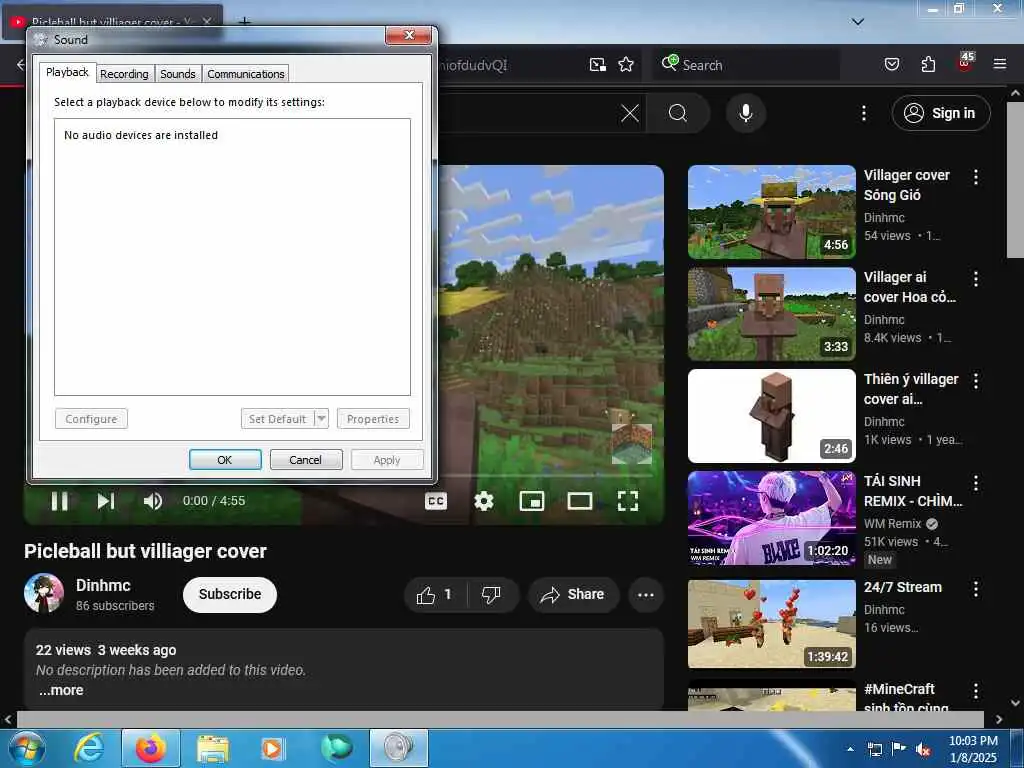Open options for TÁI SINH REMIX video
The height and width of the screenshot is (768, 1024).
976,483
